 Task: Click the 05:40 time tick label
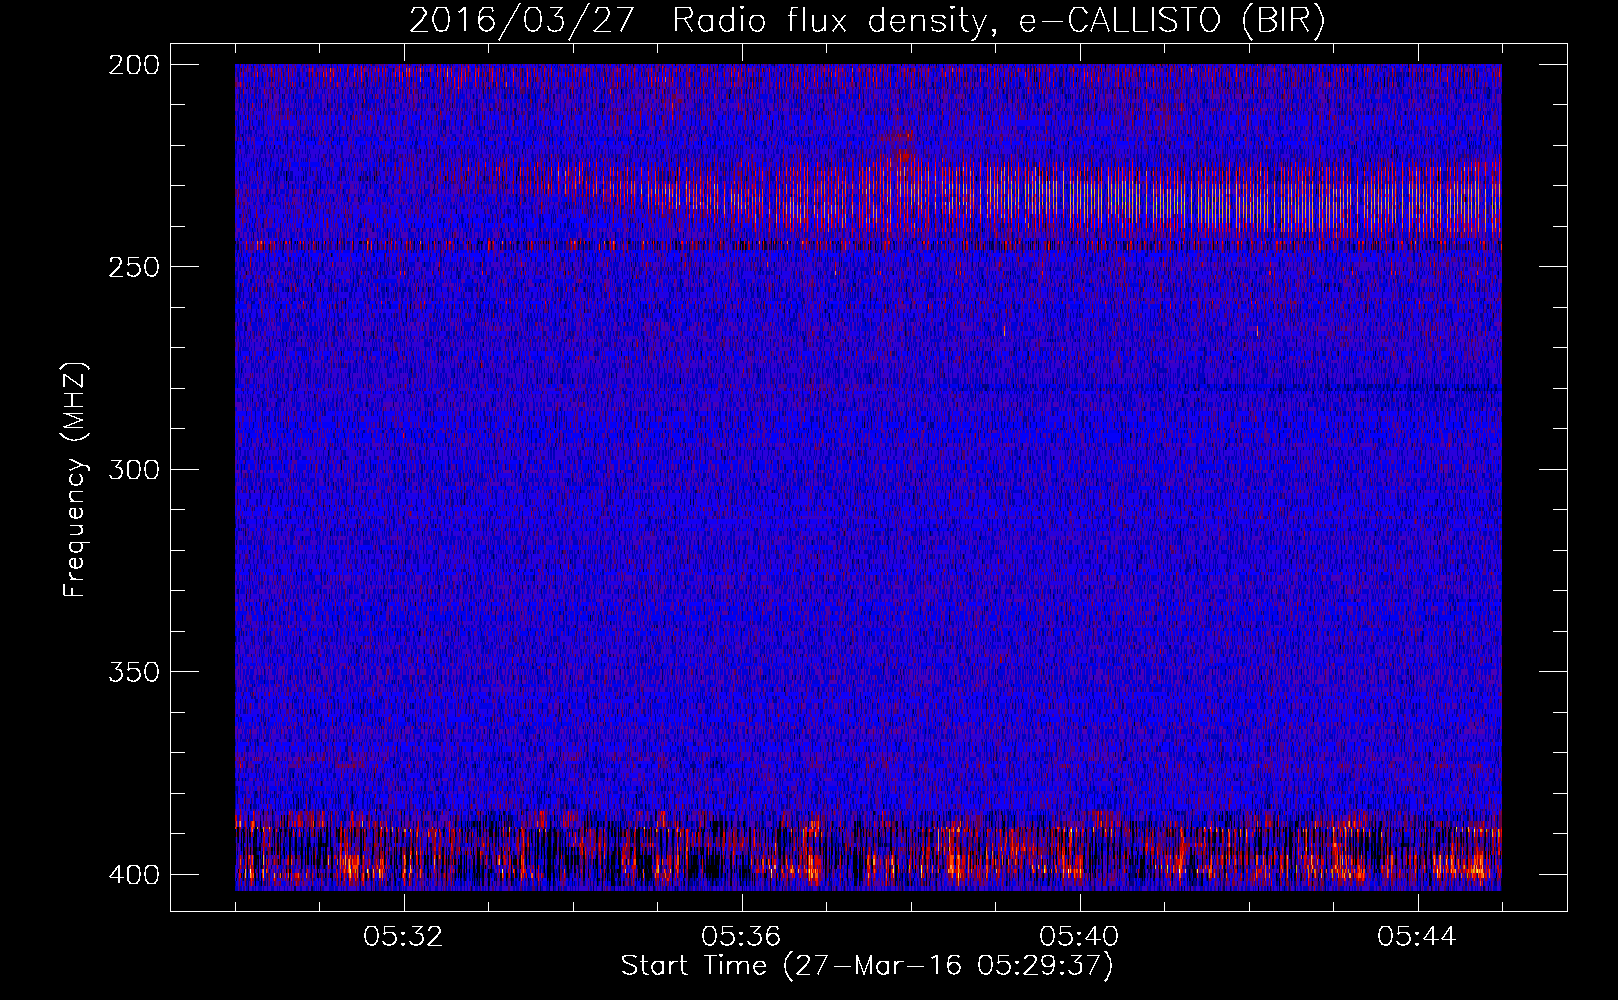1080,937
